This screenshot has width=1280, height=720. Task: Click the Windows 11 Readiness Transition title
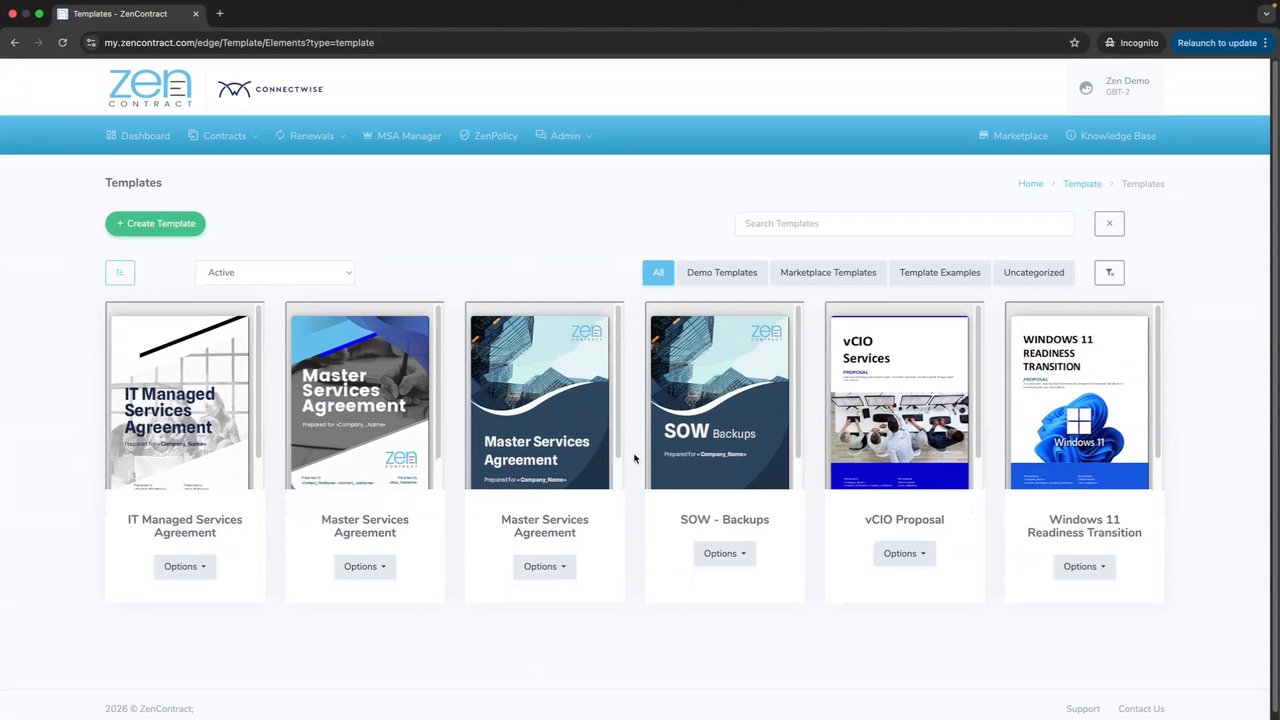1085,526
